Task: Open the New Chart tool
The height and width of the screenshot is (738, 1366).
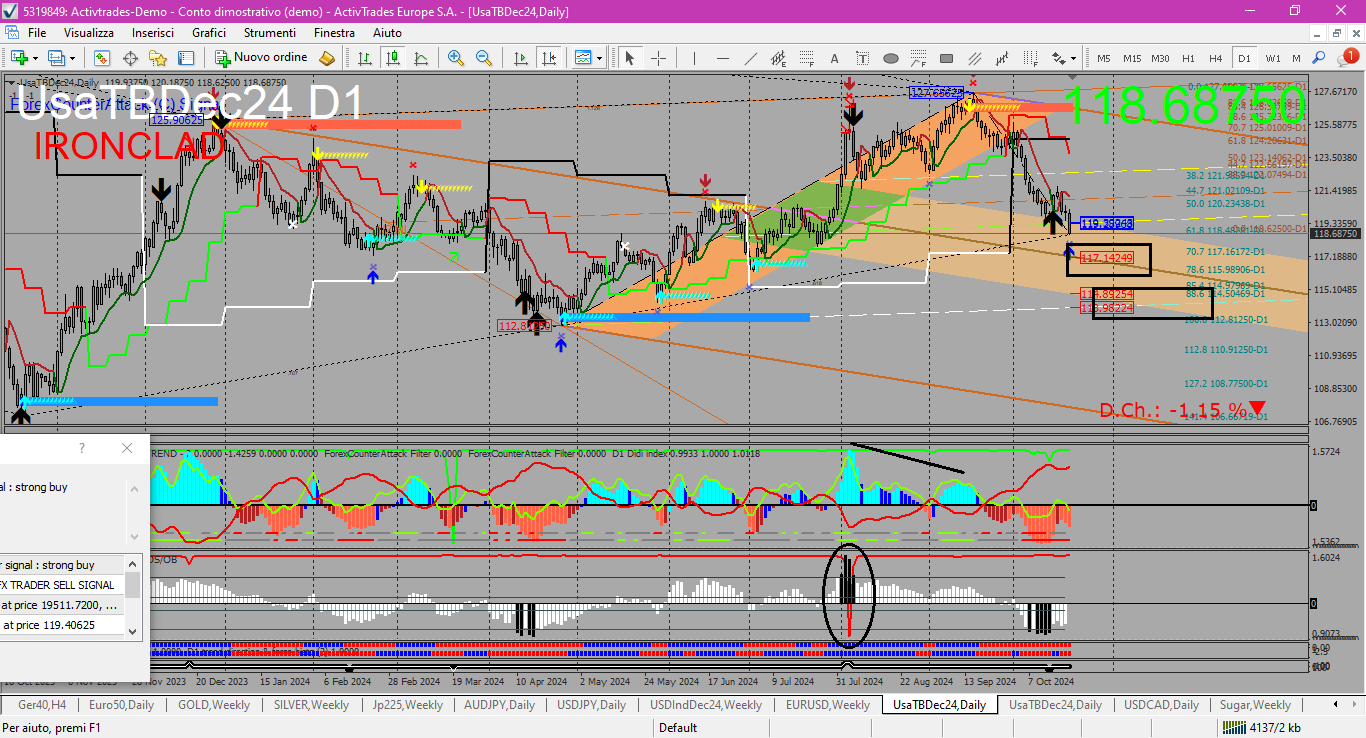Action: click(19, 58)
